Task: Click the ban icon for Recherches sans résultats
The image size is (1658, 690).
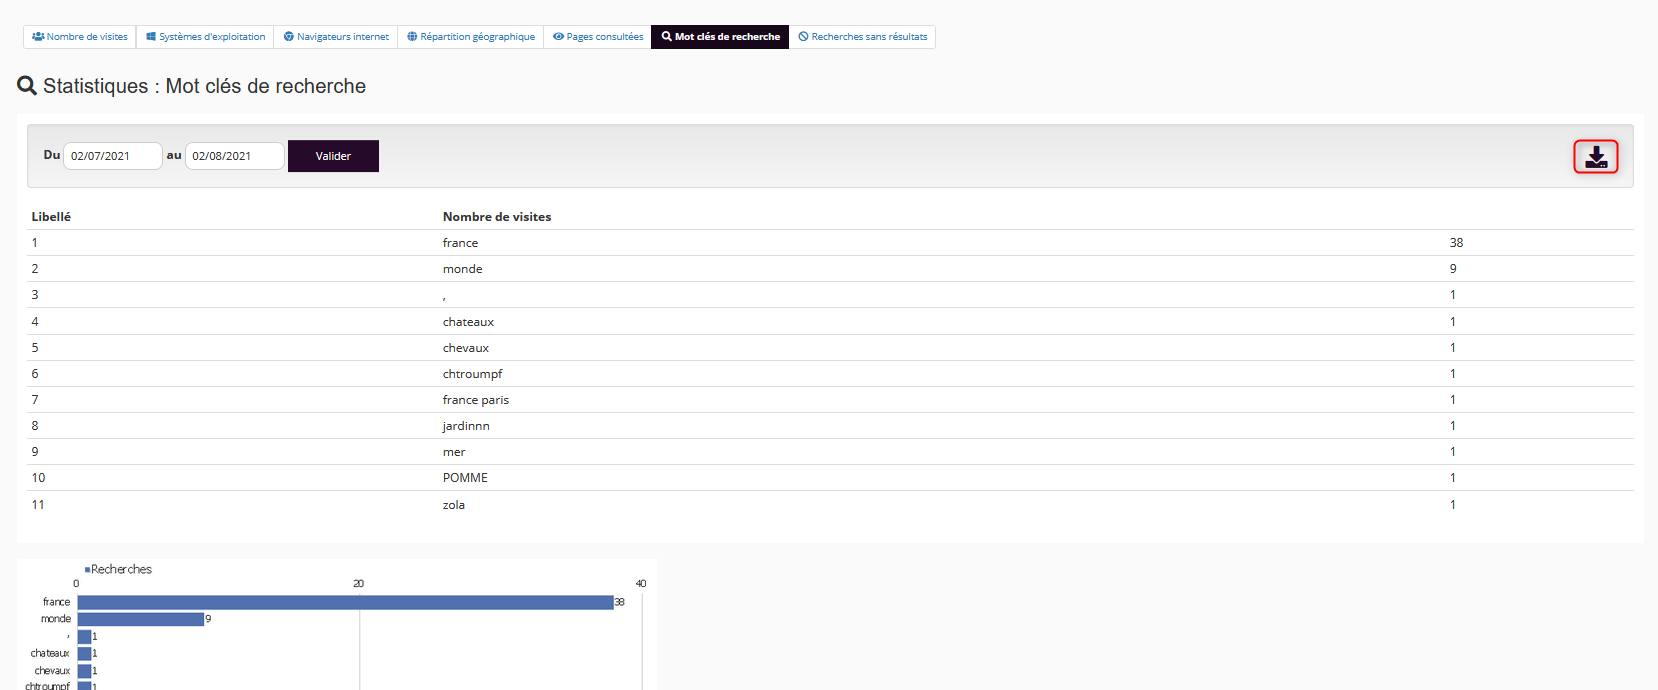Action: point(803,37)
